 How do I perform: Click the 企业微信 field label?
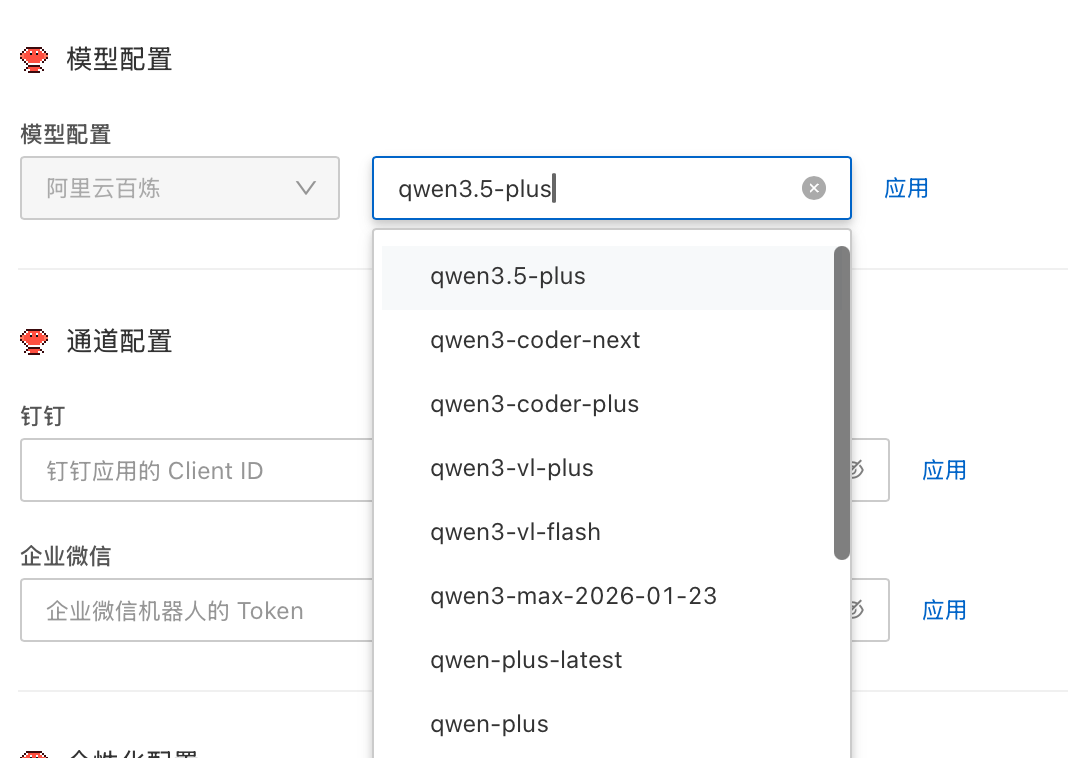pos(65,556)
